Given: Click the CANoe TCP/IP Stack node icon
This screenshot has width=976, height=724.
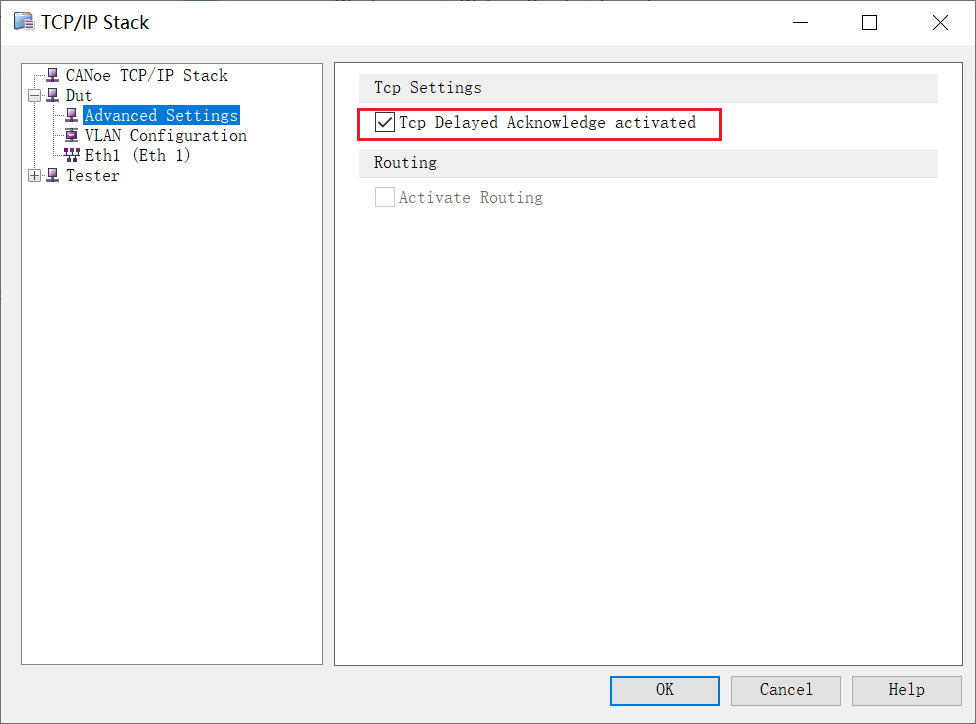Looking at the screenshot, I should coord(52,75).
